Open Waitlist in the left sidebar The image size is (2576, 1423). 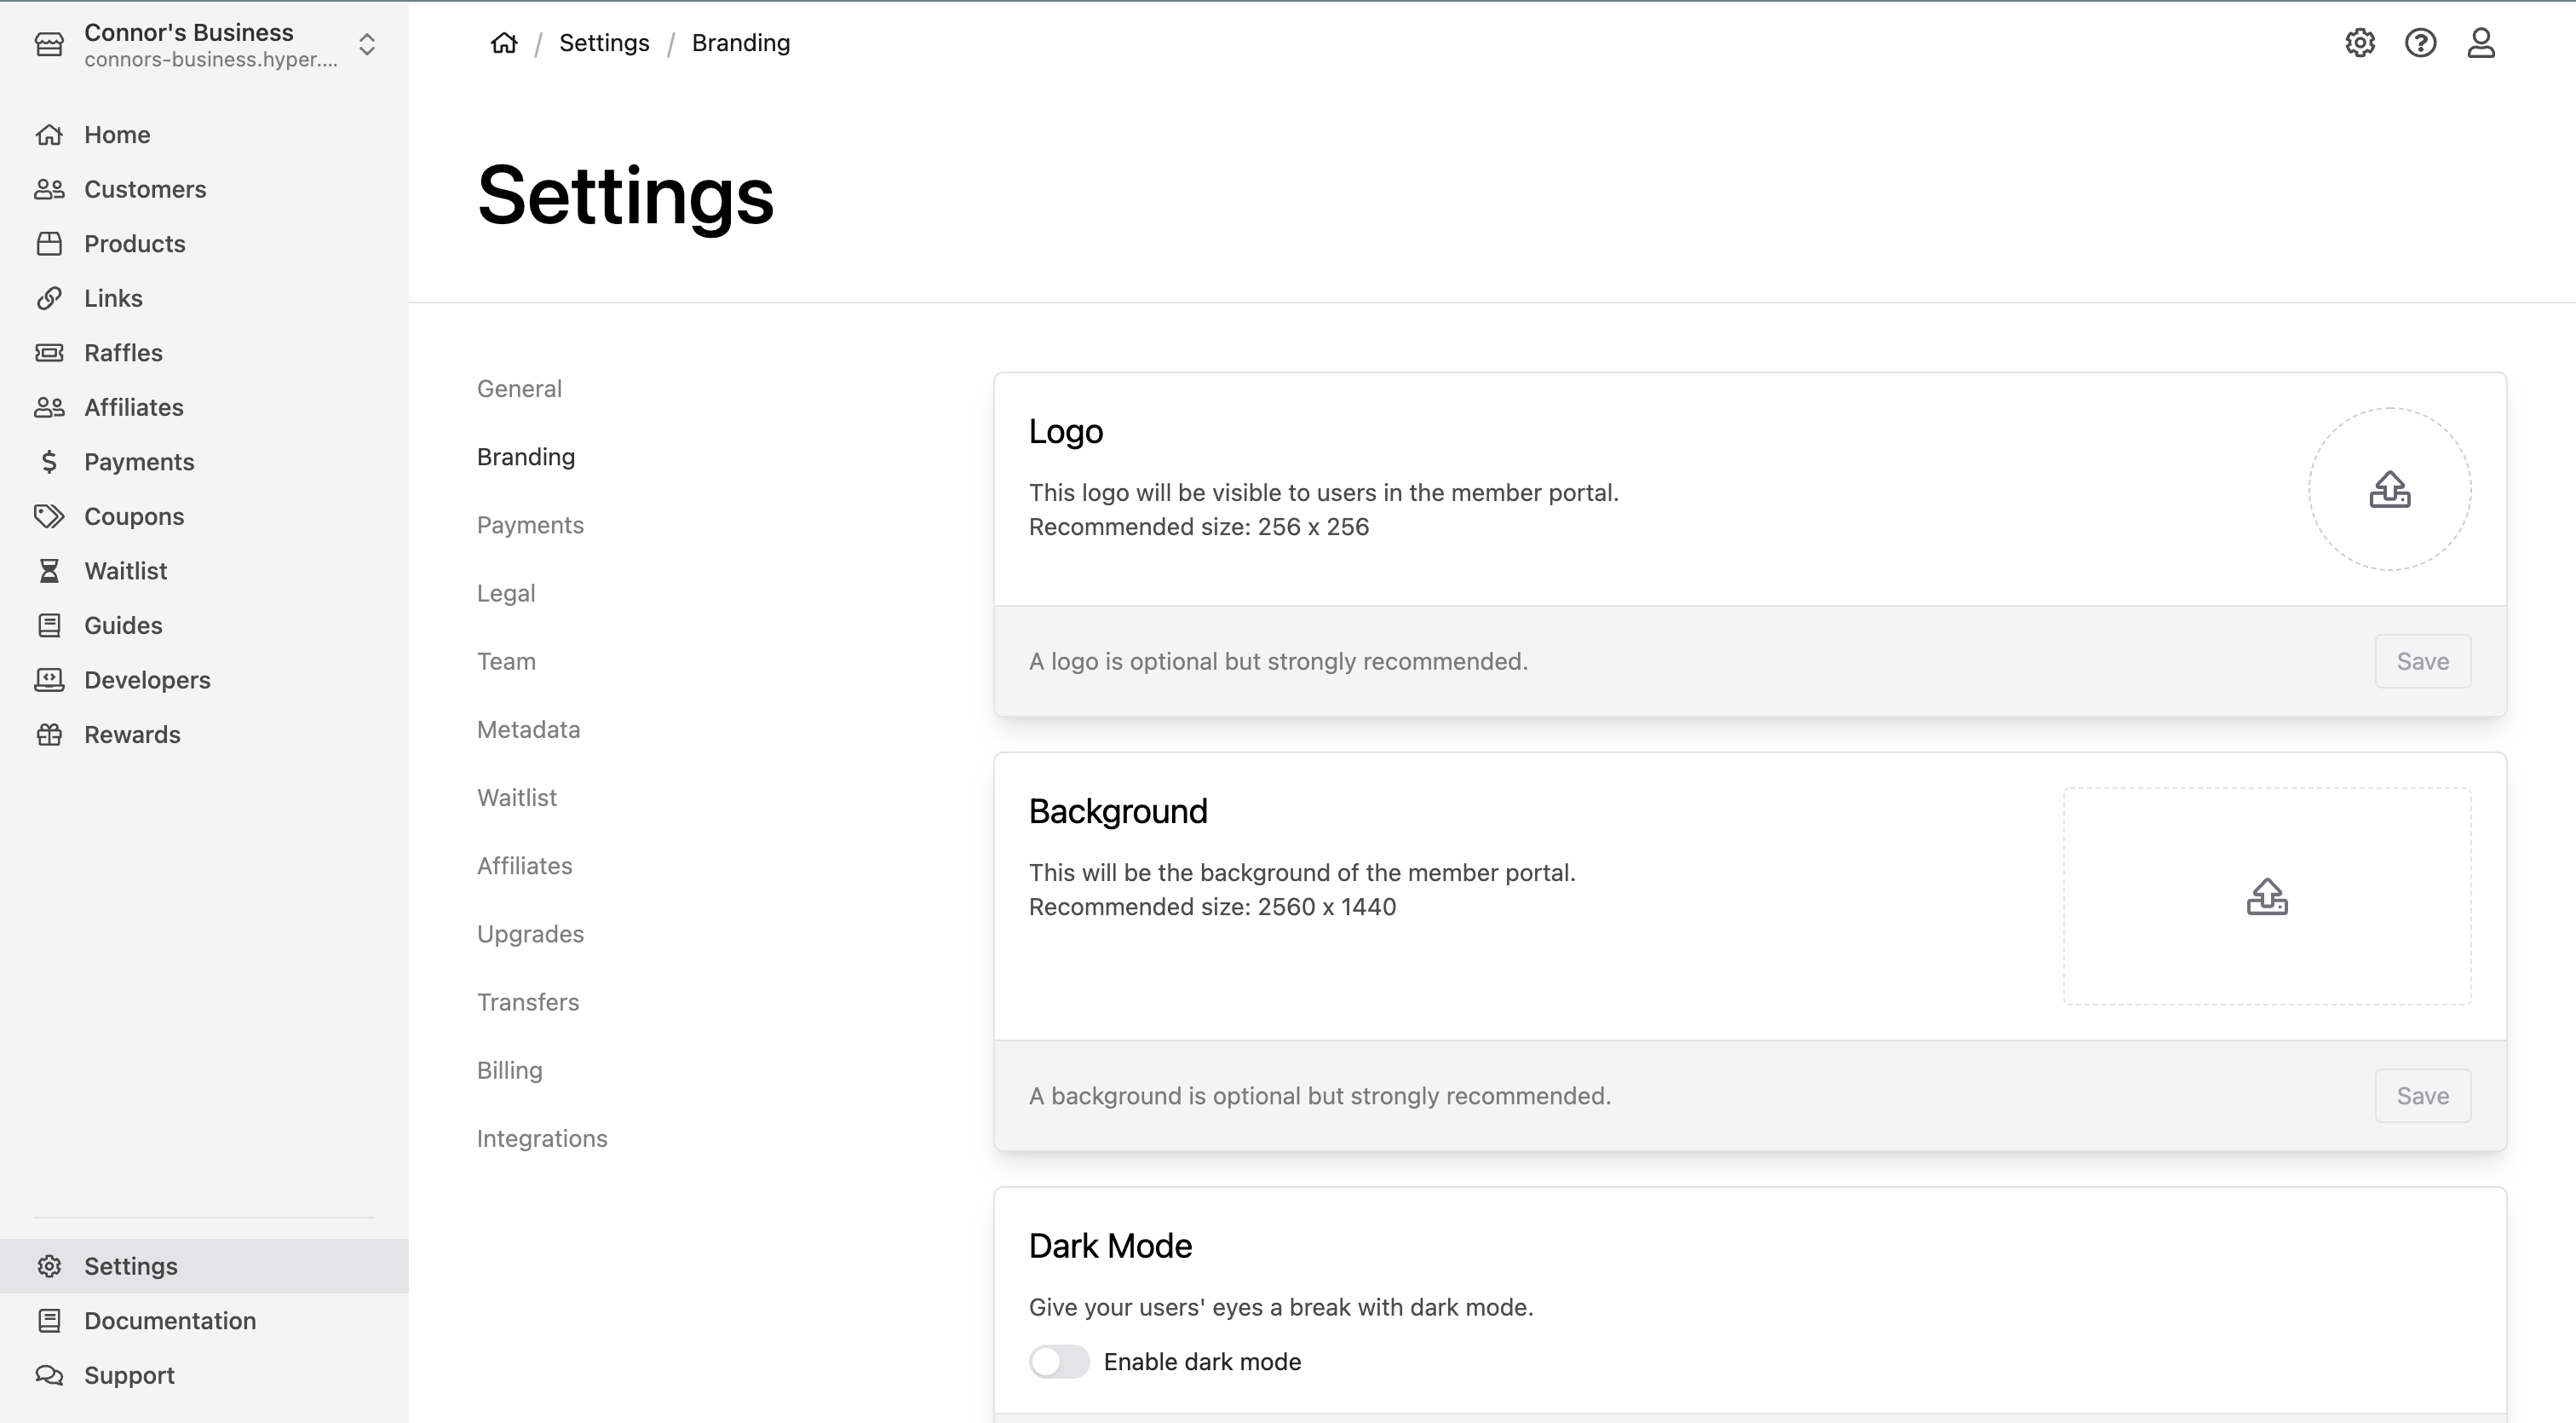[x=125, y=571]
